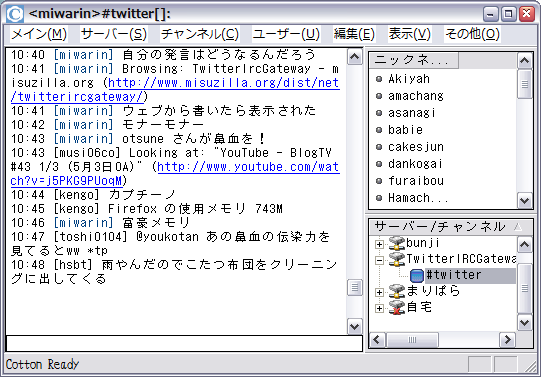Open the チャンネル(C) menu
This screenshot has height=377, width=541.
pyautogui.click(x=200, y=34)
